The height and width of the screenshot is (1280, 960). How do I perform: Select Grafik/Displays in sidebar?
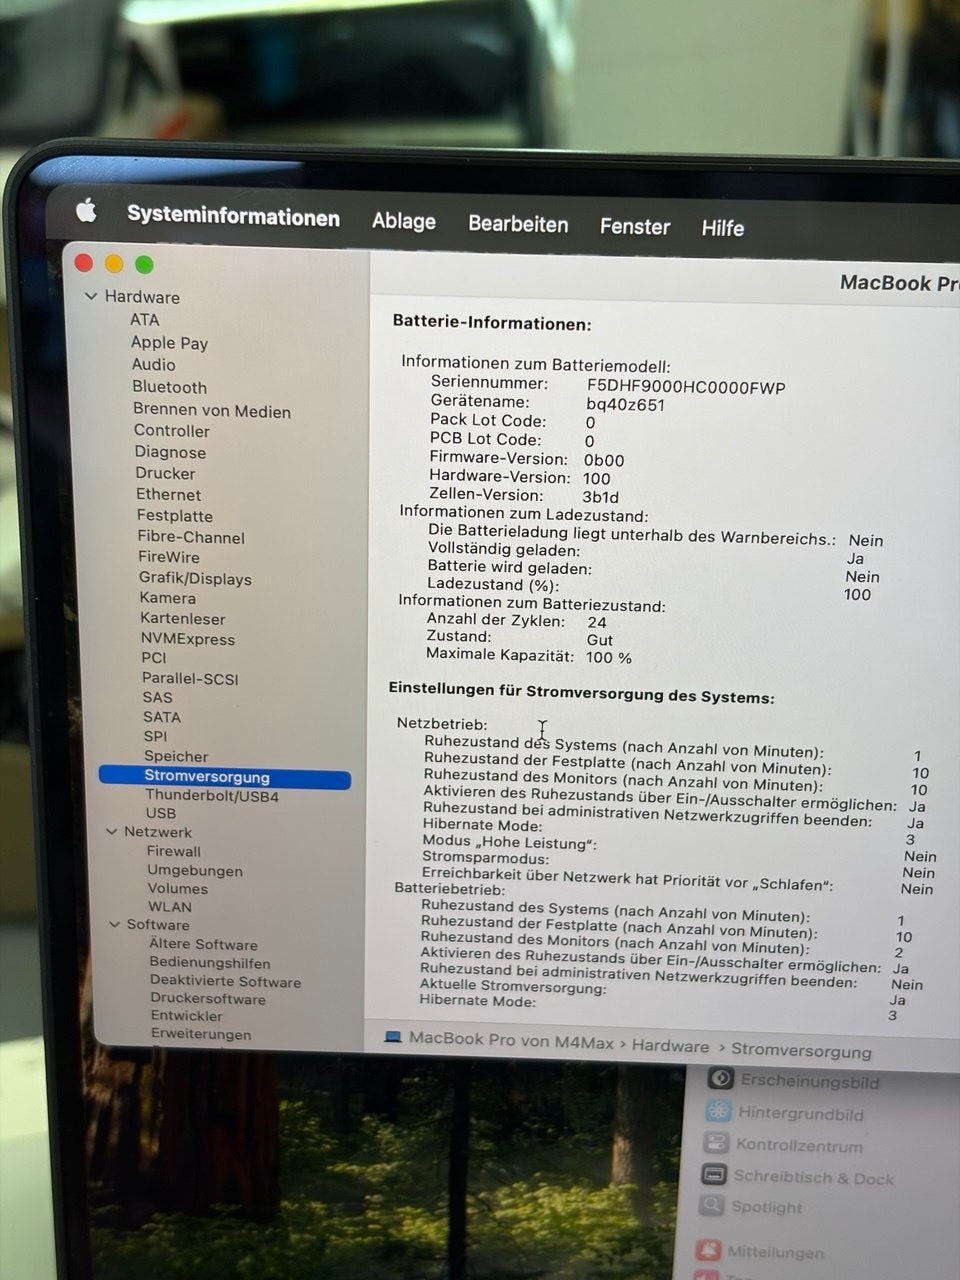coord(195,578)
